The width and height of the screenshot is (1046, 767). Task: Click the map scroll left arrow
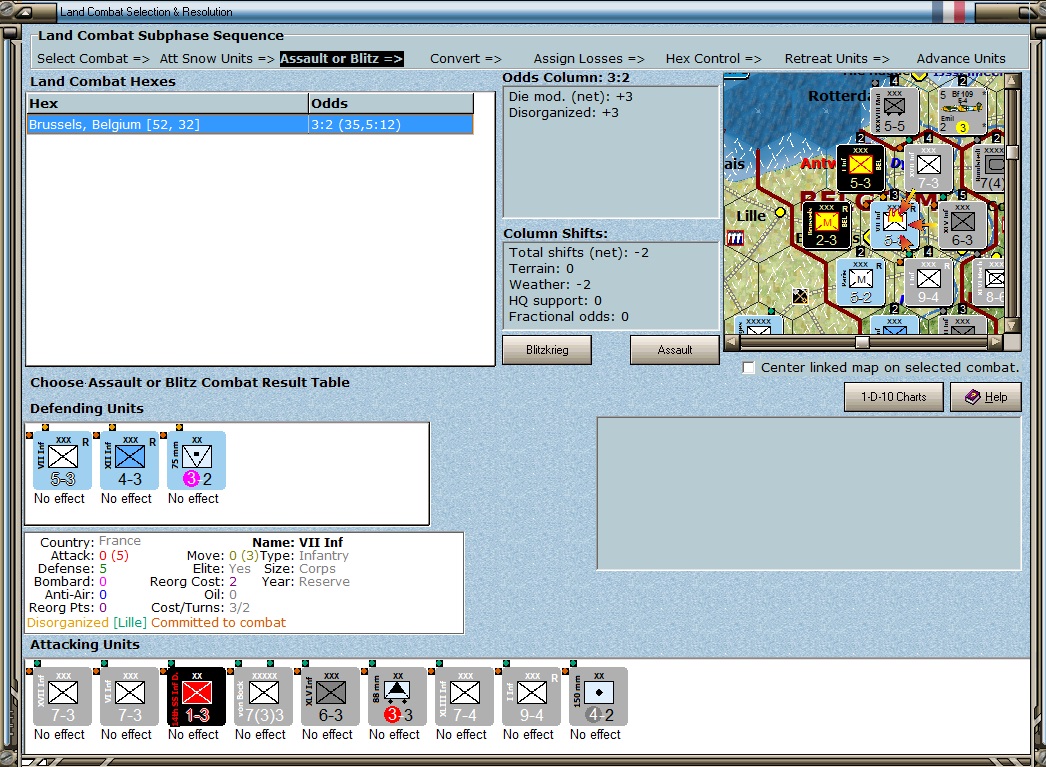(x=731, y=342)
